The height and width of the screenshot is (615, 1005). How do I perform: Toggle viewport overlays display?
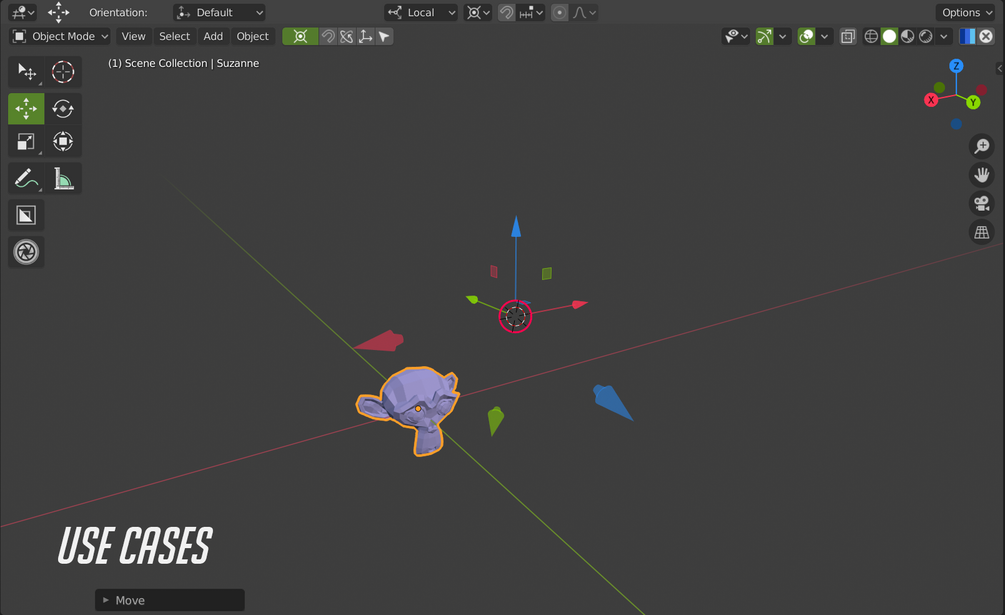pos(807,37)
